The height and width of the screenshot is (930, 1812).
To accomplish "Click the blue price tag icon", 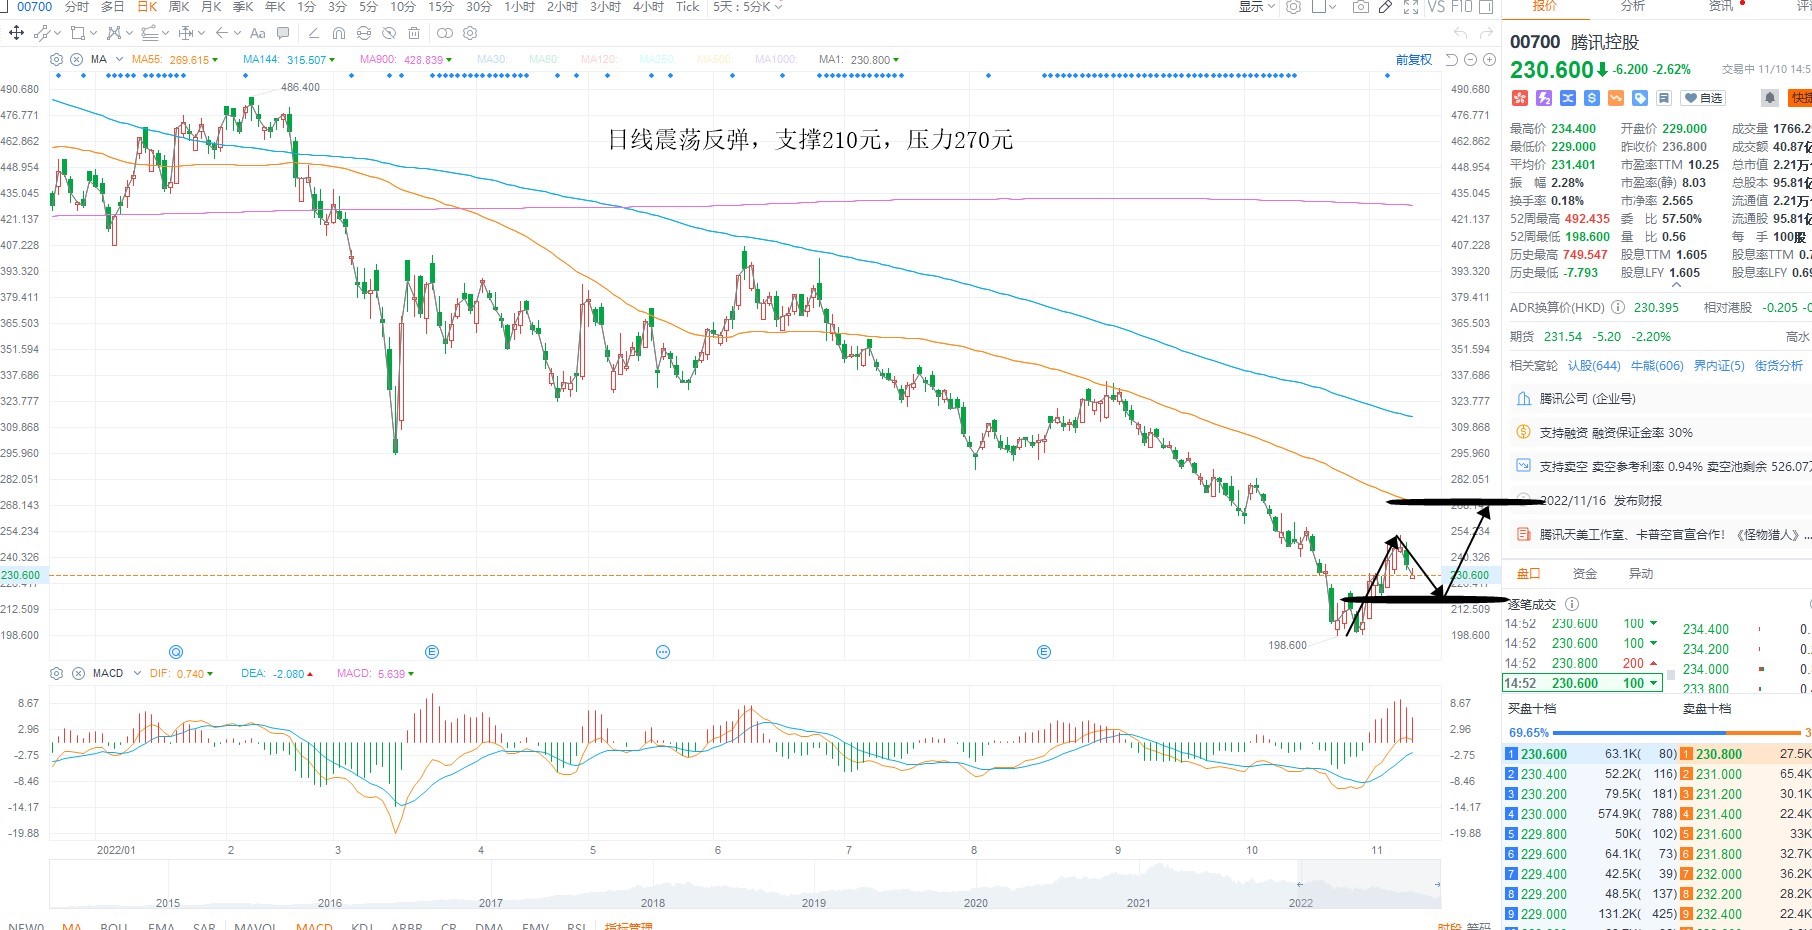I will tap(1640, 98).
